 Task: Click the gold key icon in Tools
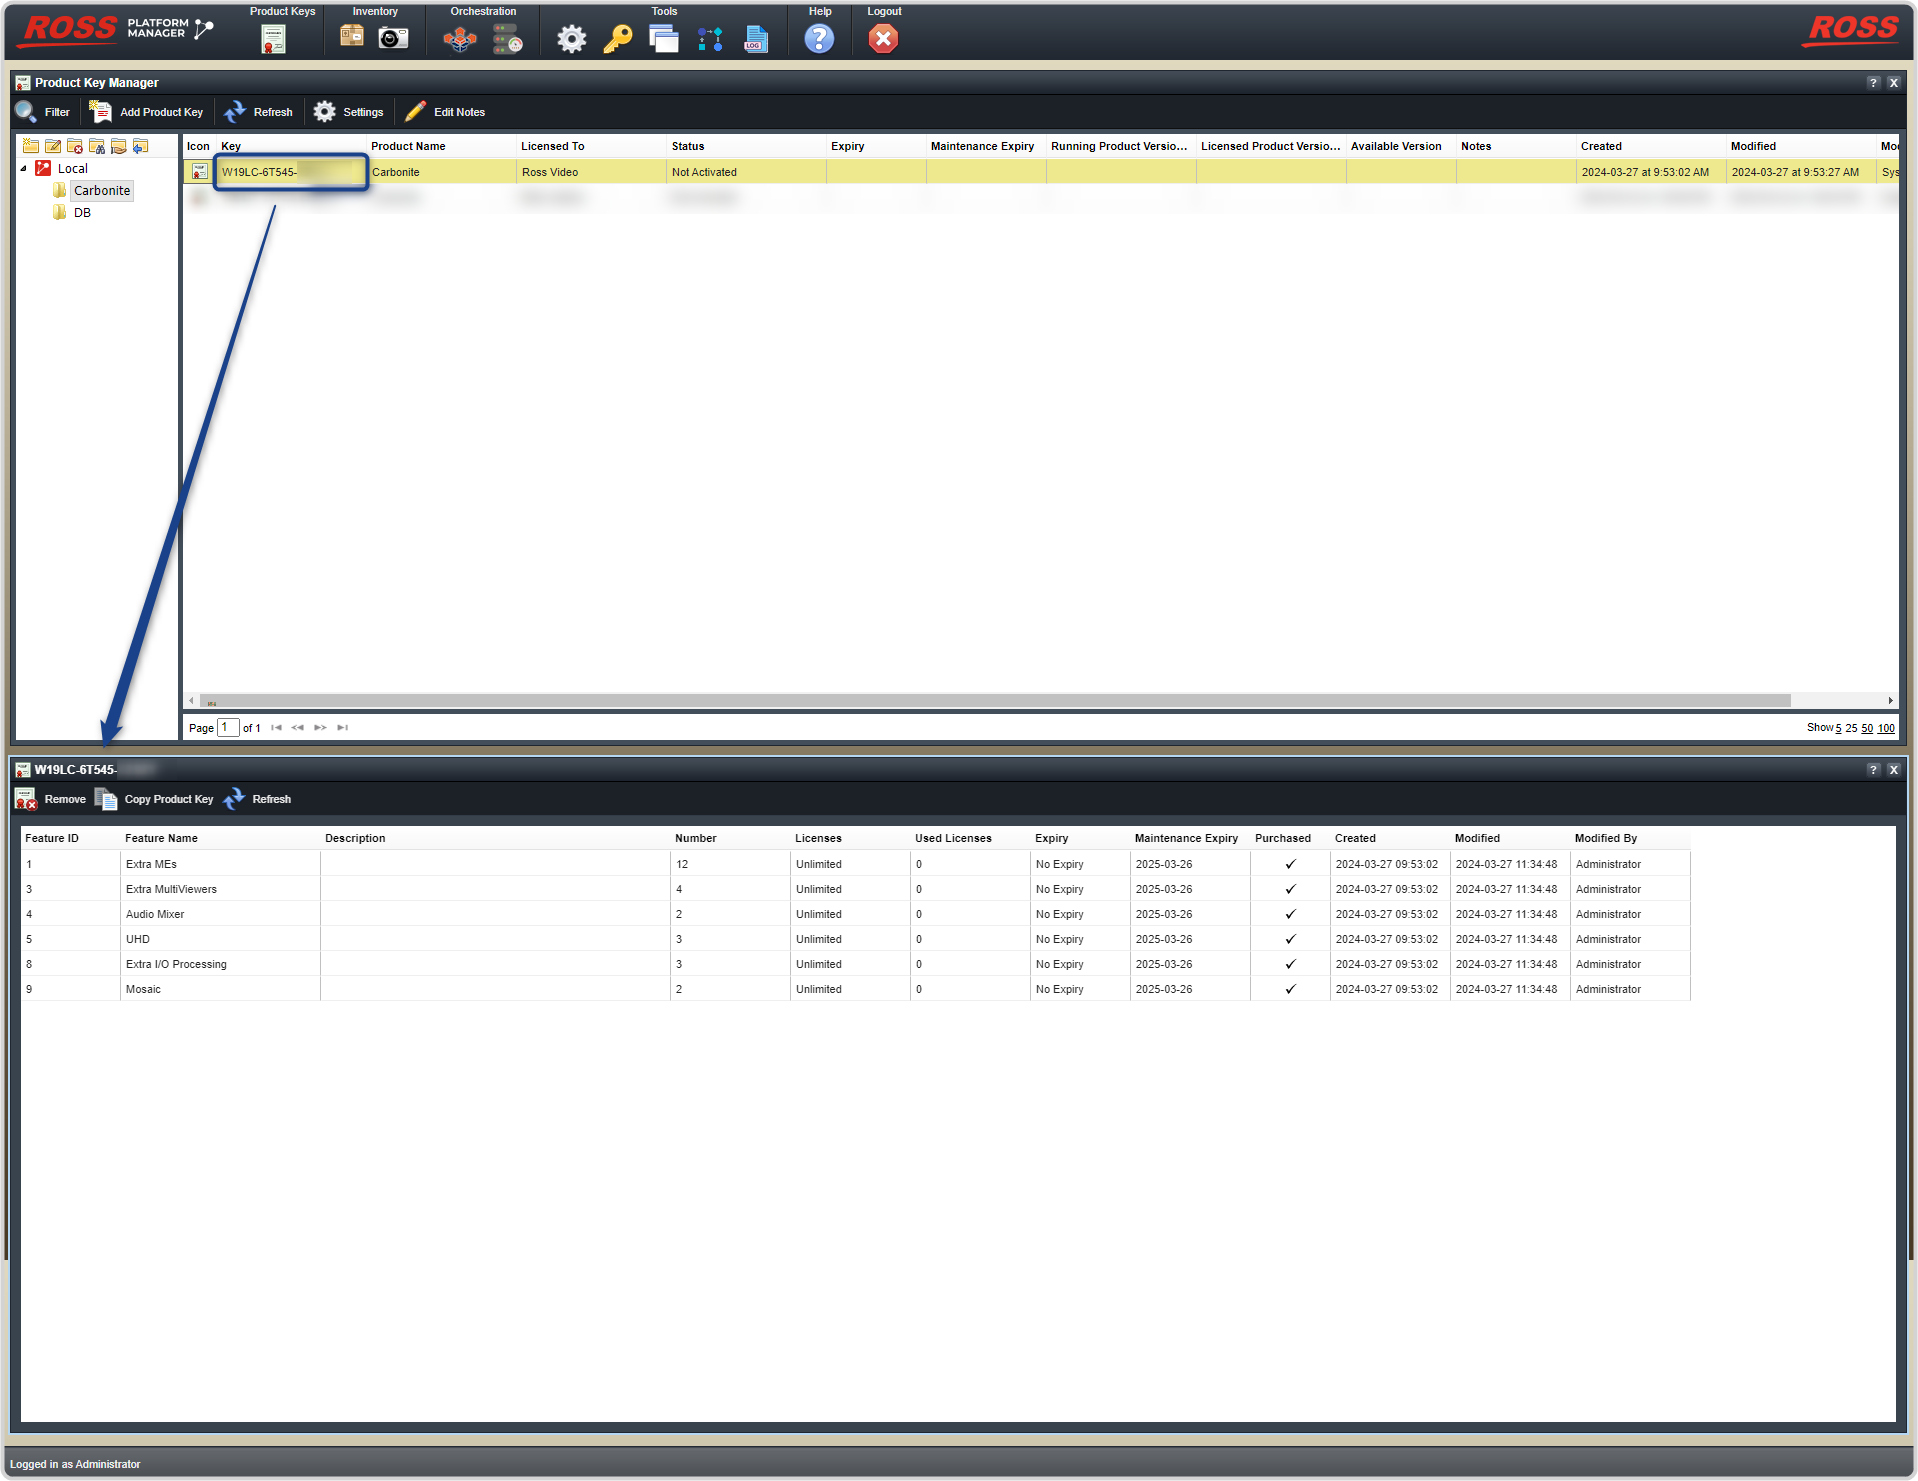coord(618,39)
